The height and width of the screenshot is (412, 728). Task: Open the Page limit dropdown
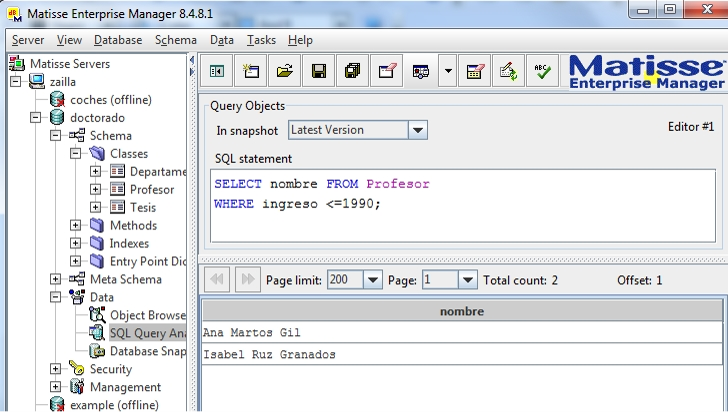point(372,280)
